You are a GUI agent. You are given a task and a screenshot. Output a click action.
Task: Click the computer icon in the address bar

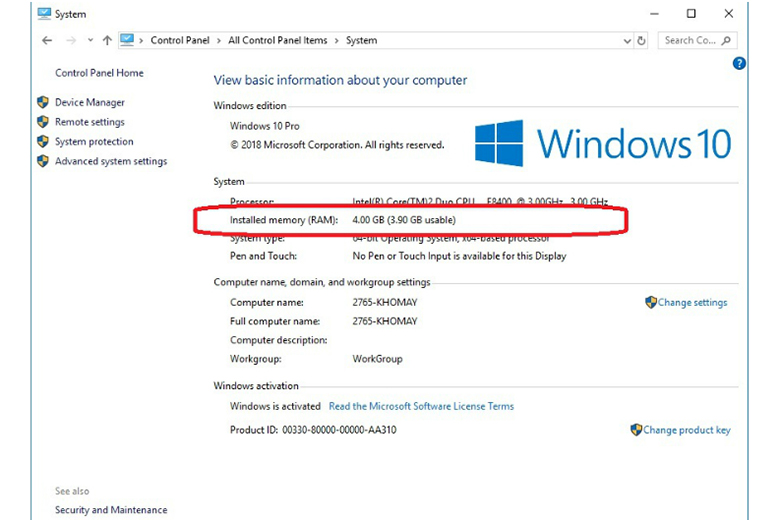127,41
